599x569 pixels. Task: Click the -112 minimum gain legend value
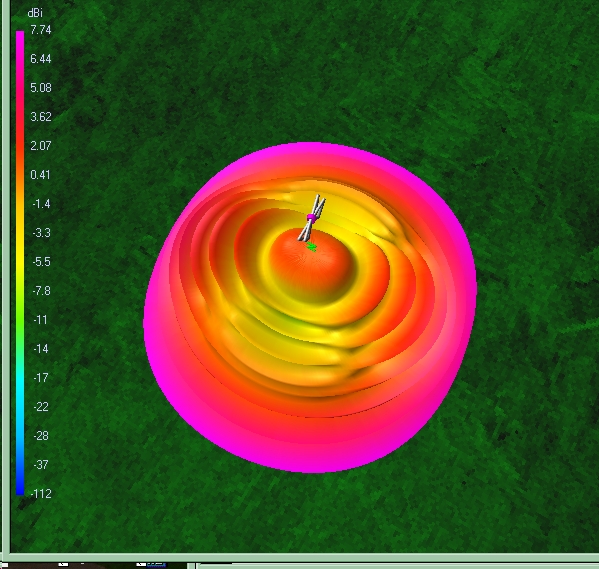(x=40, y=494)
